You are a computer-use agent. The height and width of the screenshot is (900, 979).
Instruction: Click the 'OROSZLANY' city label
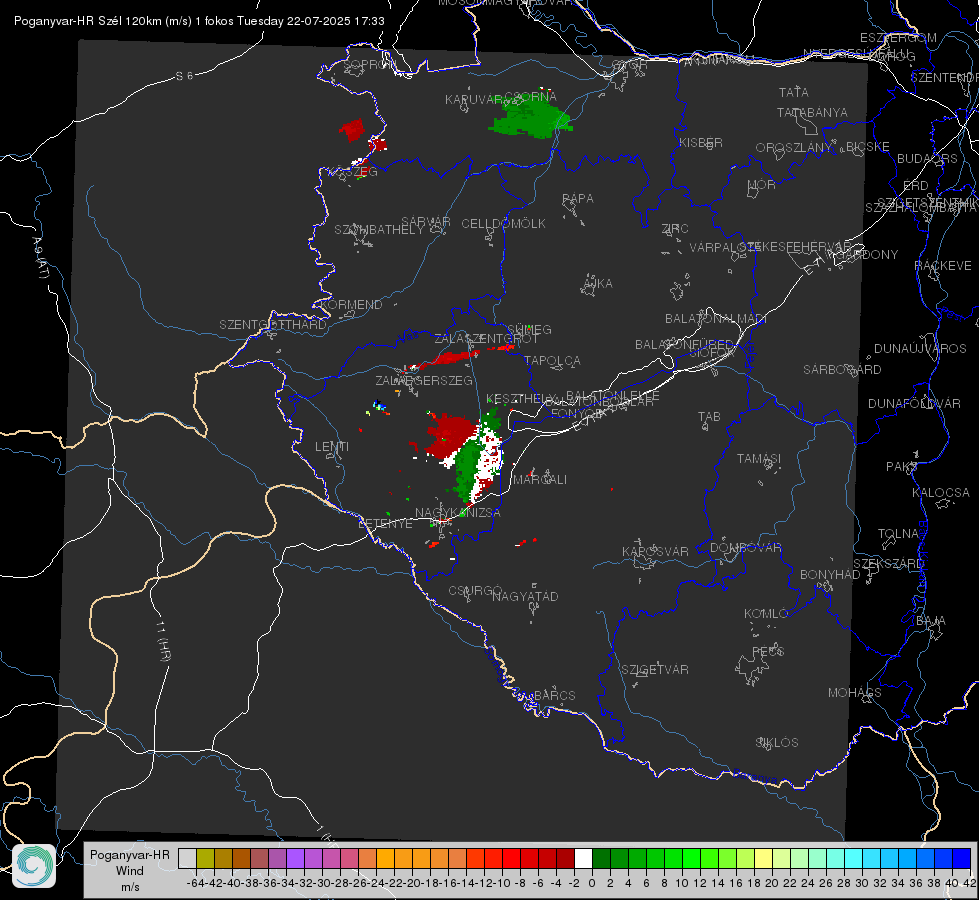(x=794, y=147)
